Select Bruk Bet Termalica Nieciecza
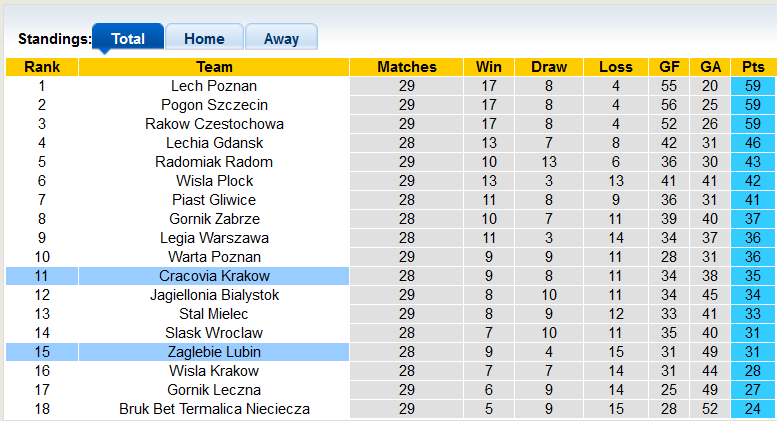The width and height of the screenshot is (777, 421). [214, 409]
